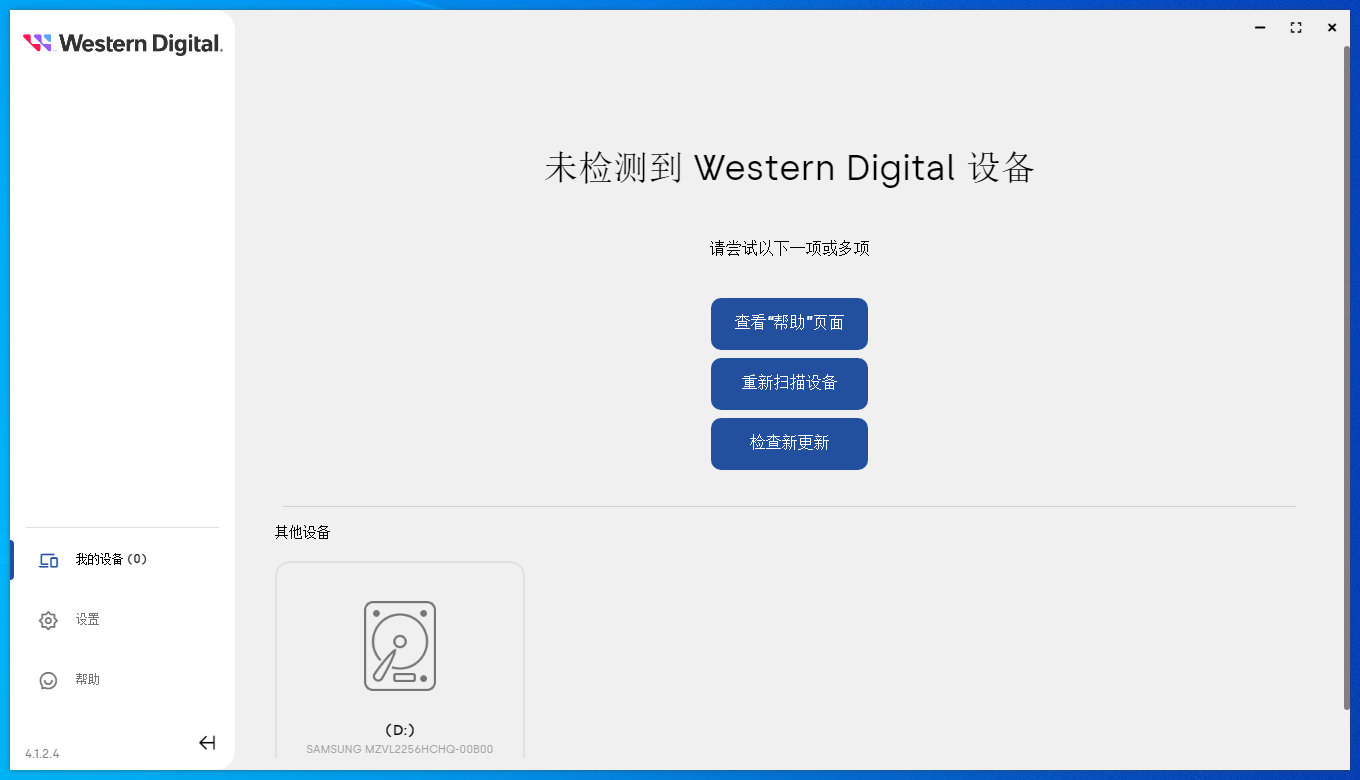Close the Western Digital window
The image size is (1360, 780).
(x=1332, y=28)
